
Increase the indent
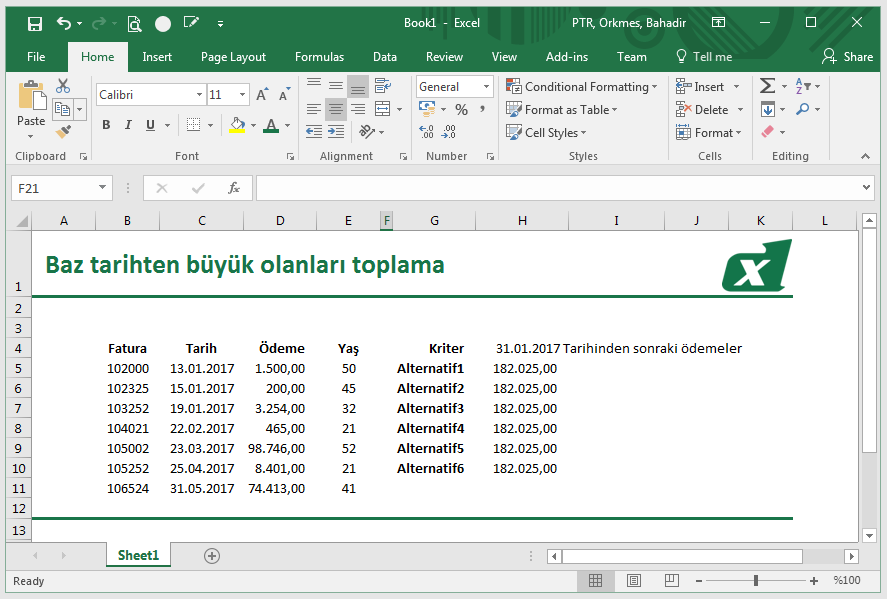point(336,132)
